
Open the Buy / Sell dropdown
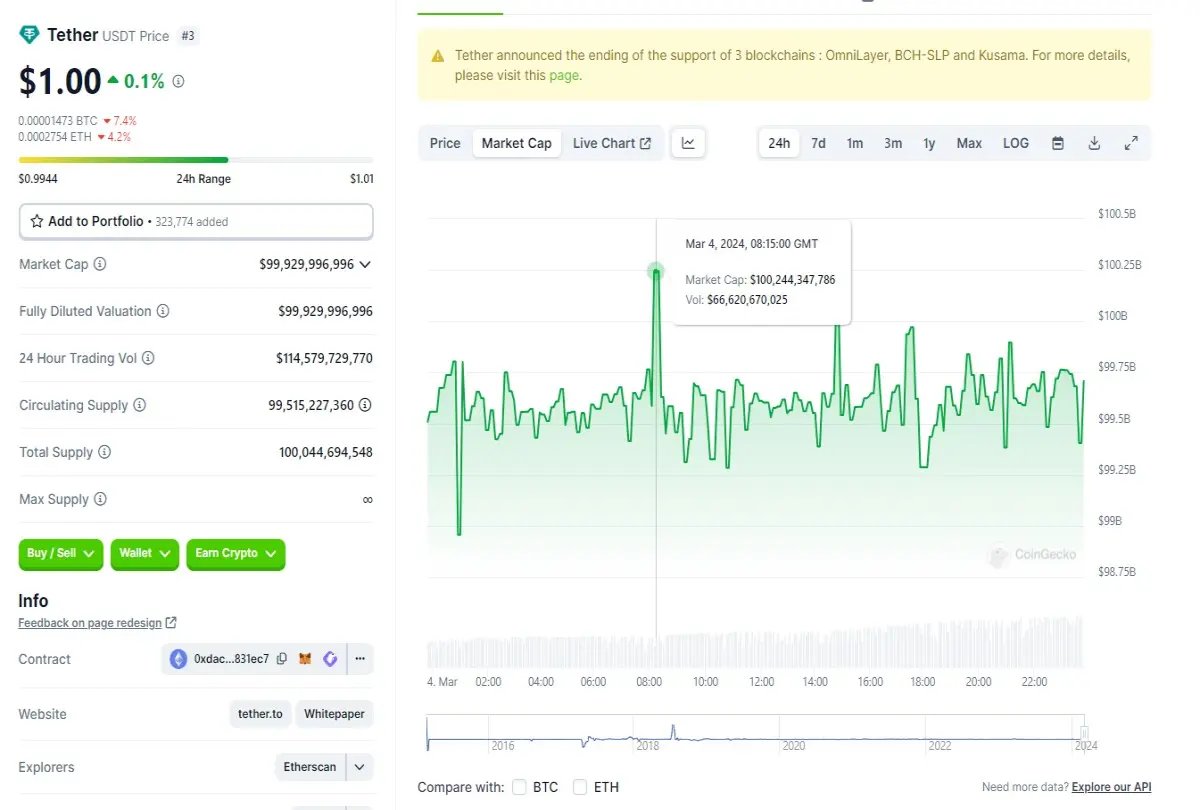point(61,553)
